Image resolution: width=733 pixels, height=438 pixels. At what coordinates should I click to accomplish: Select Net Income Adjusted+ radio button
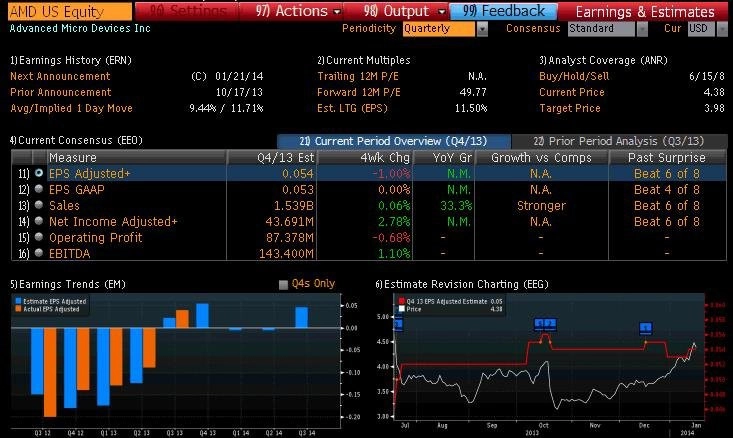[x=39, y=221]
